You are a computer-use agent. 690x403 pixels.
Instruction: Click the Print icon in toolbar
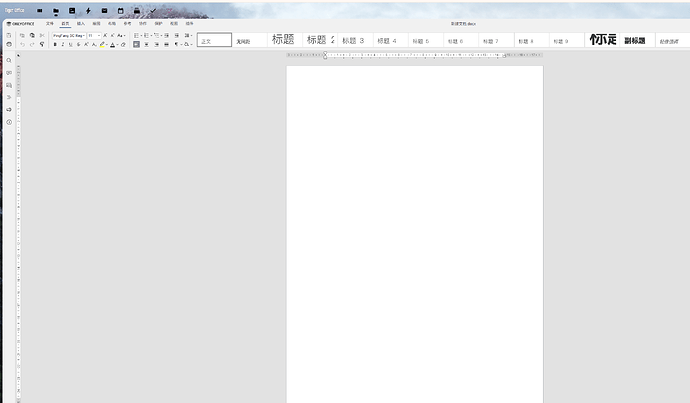(9, 44)
